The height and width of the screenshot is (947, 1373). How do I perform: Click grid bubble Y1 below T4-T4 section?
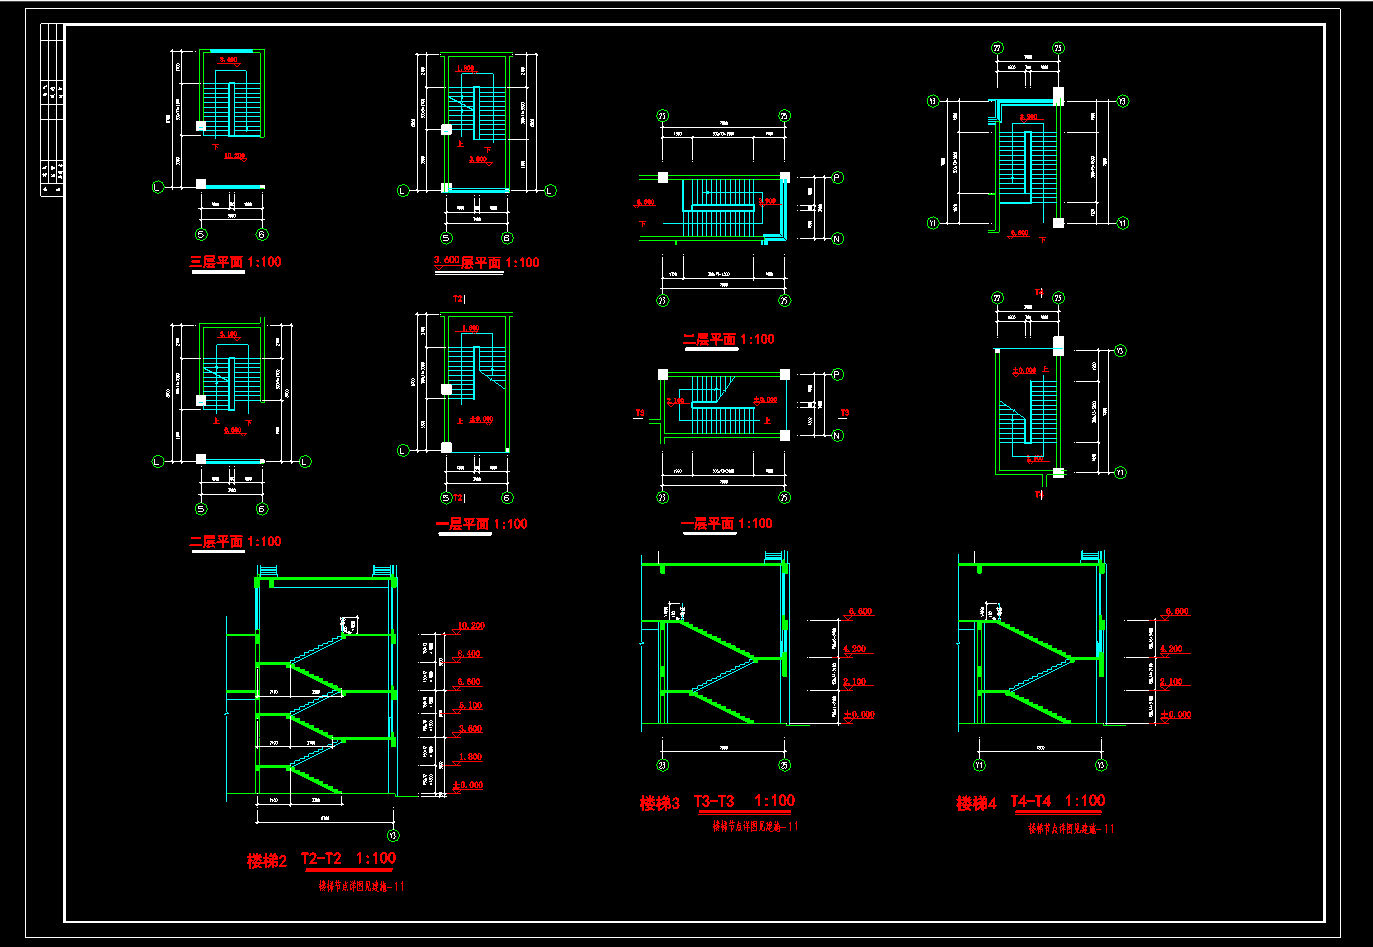click(979, 765)
